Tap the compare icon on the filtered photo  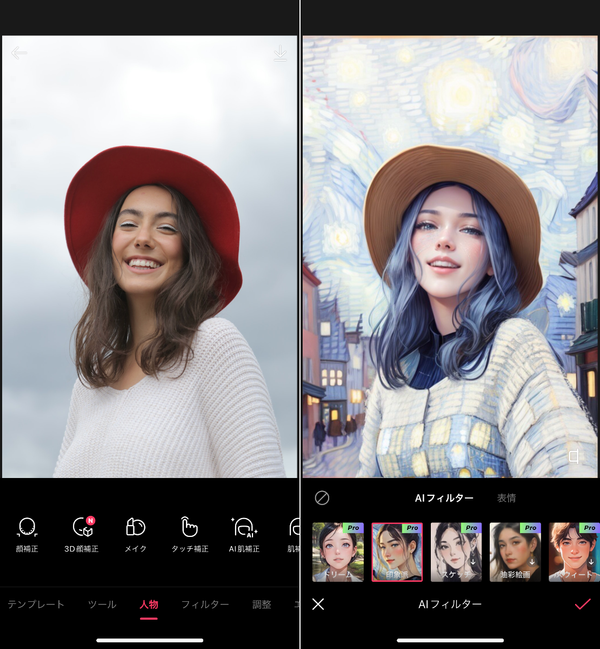(574, 456)
